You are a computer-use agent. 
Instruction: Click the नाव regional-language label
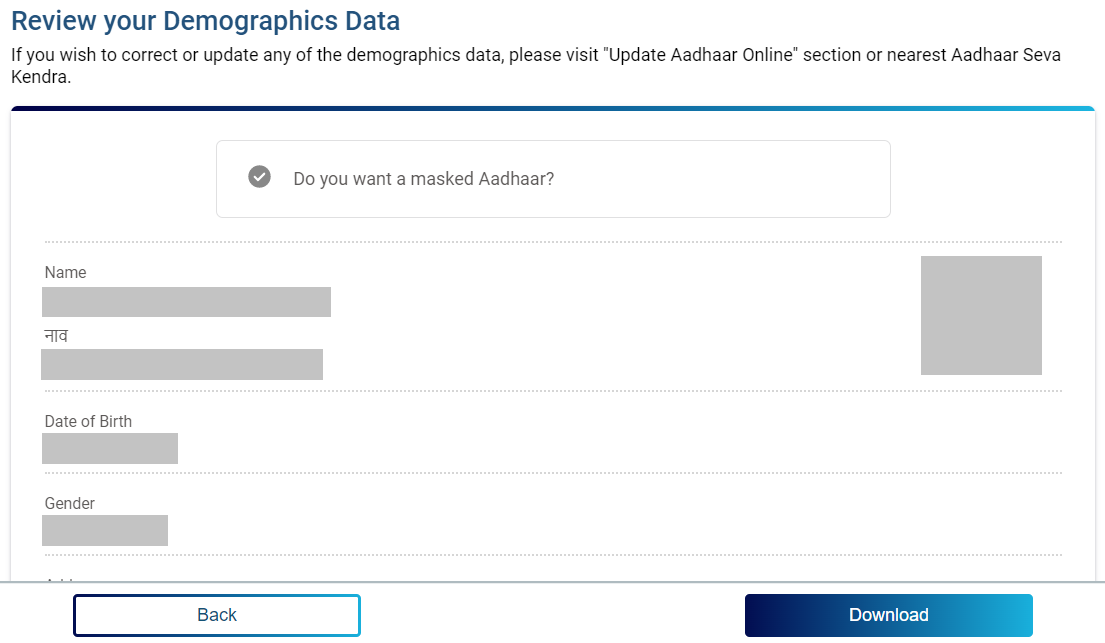coord(56,336)
